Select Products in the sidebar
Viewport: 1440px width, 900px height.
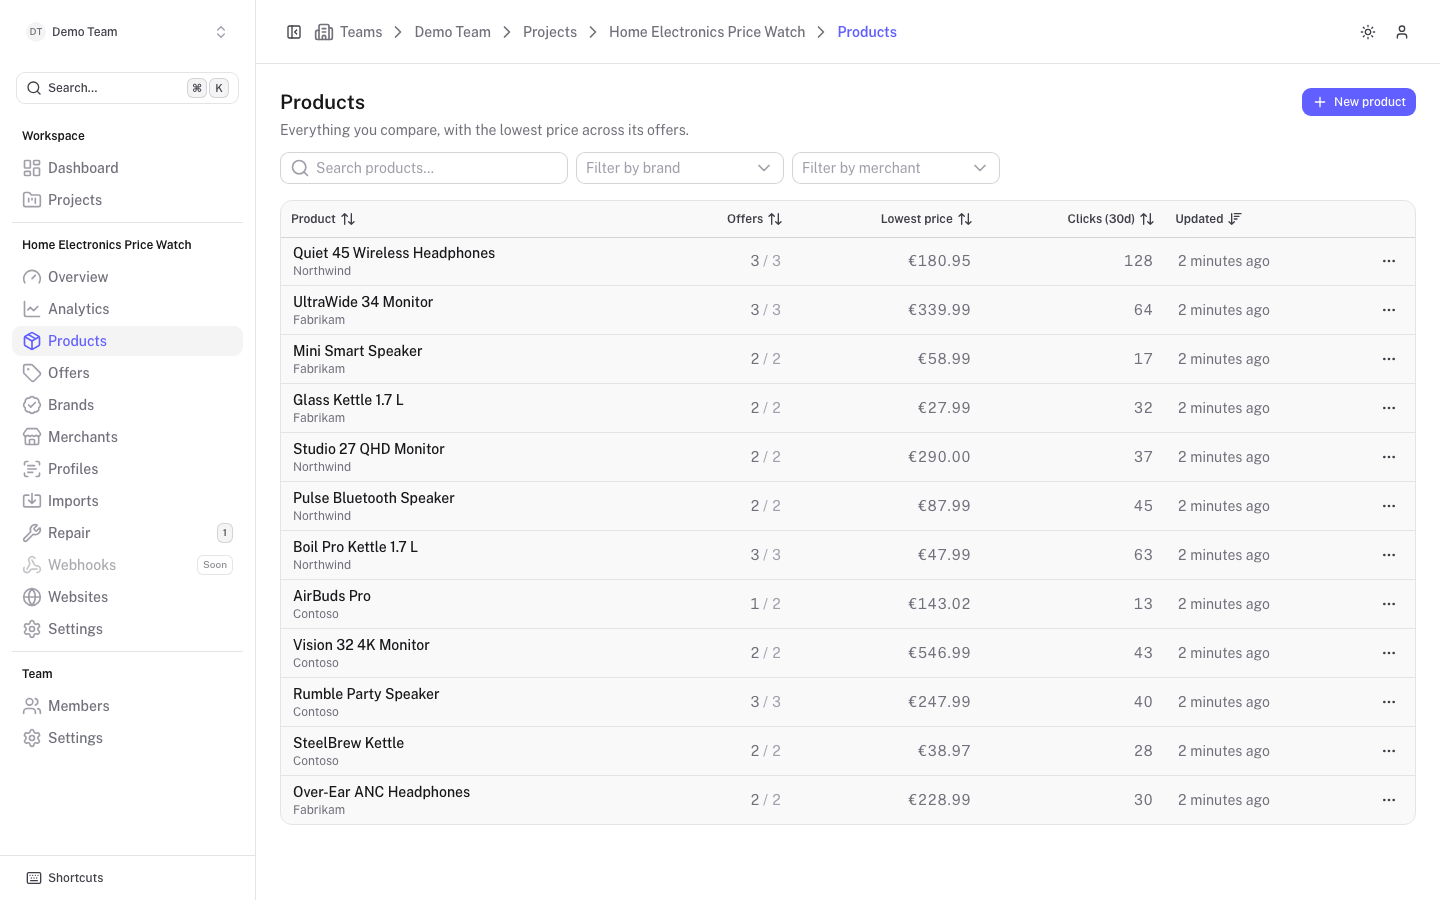pos(127,341)
